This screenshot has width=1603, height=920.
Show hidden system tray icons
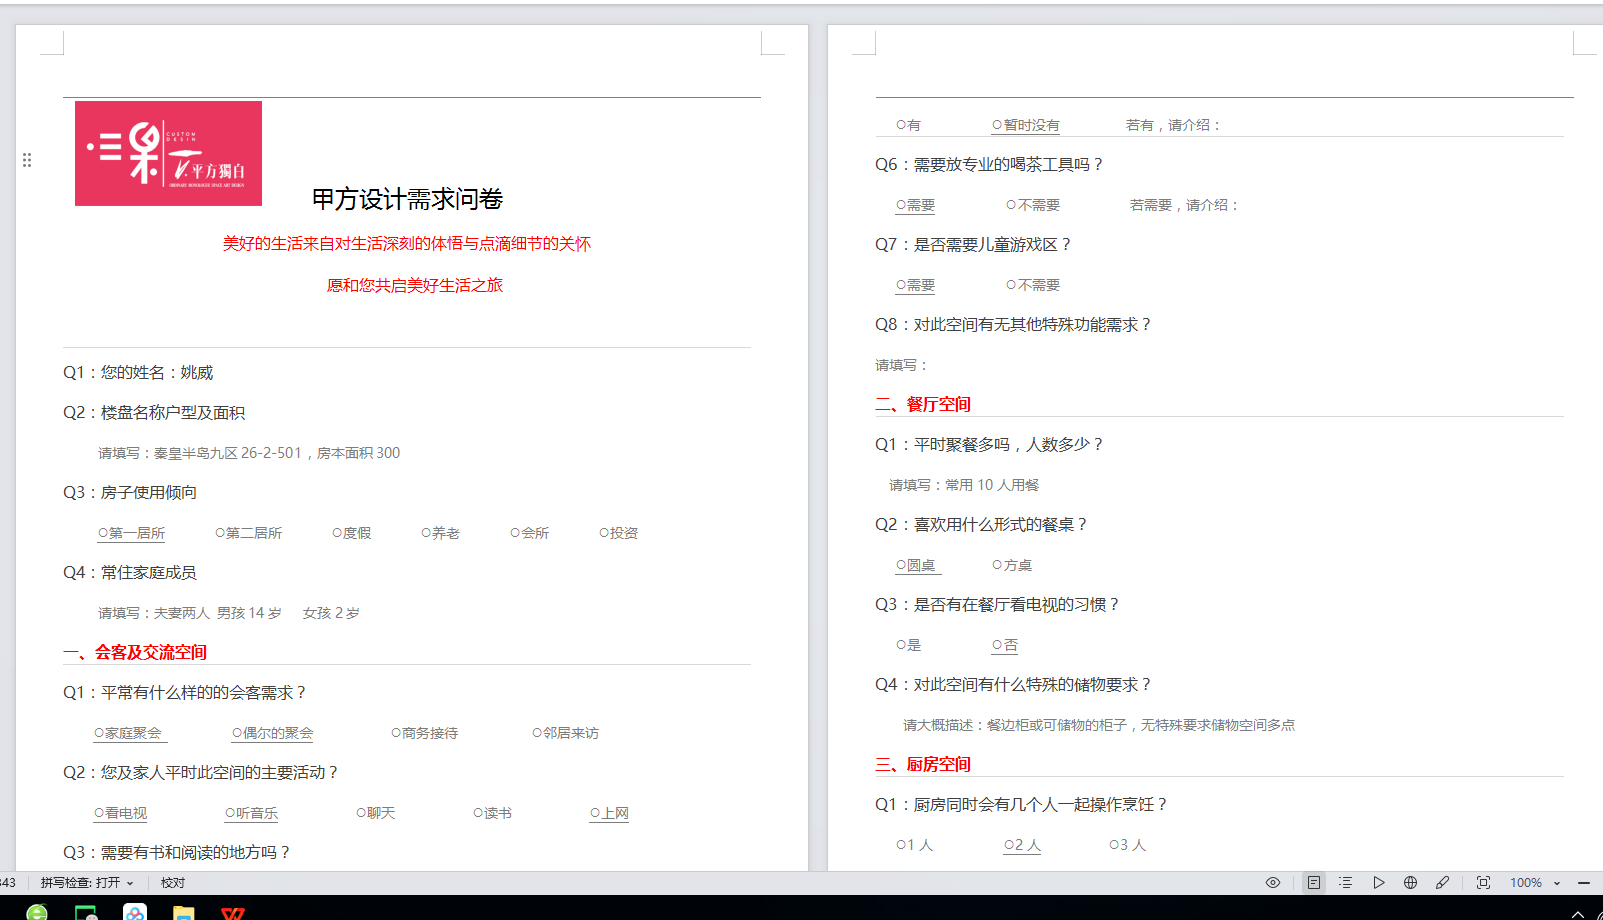(1578, 913)
